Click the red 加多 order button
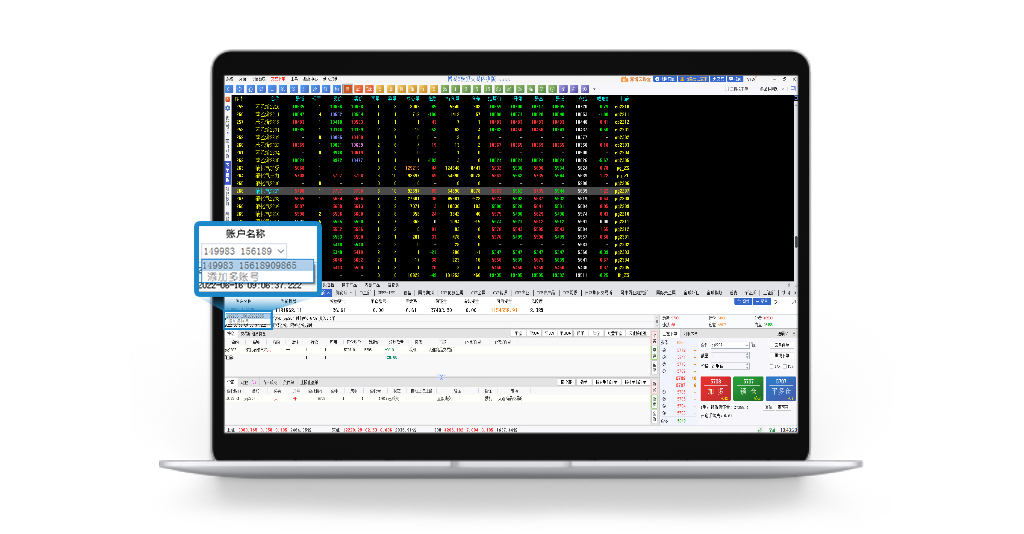 716,388
